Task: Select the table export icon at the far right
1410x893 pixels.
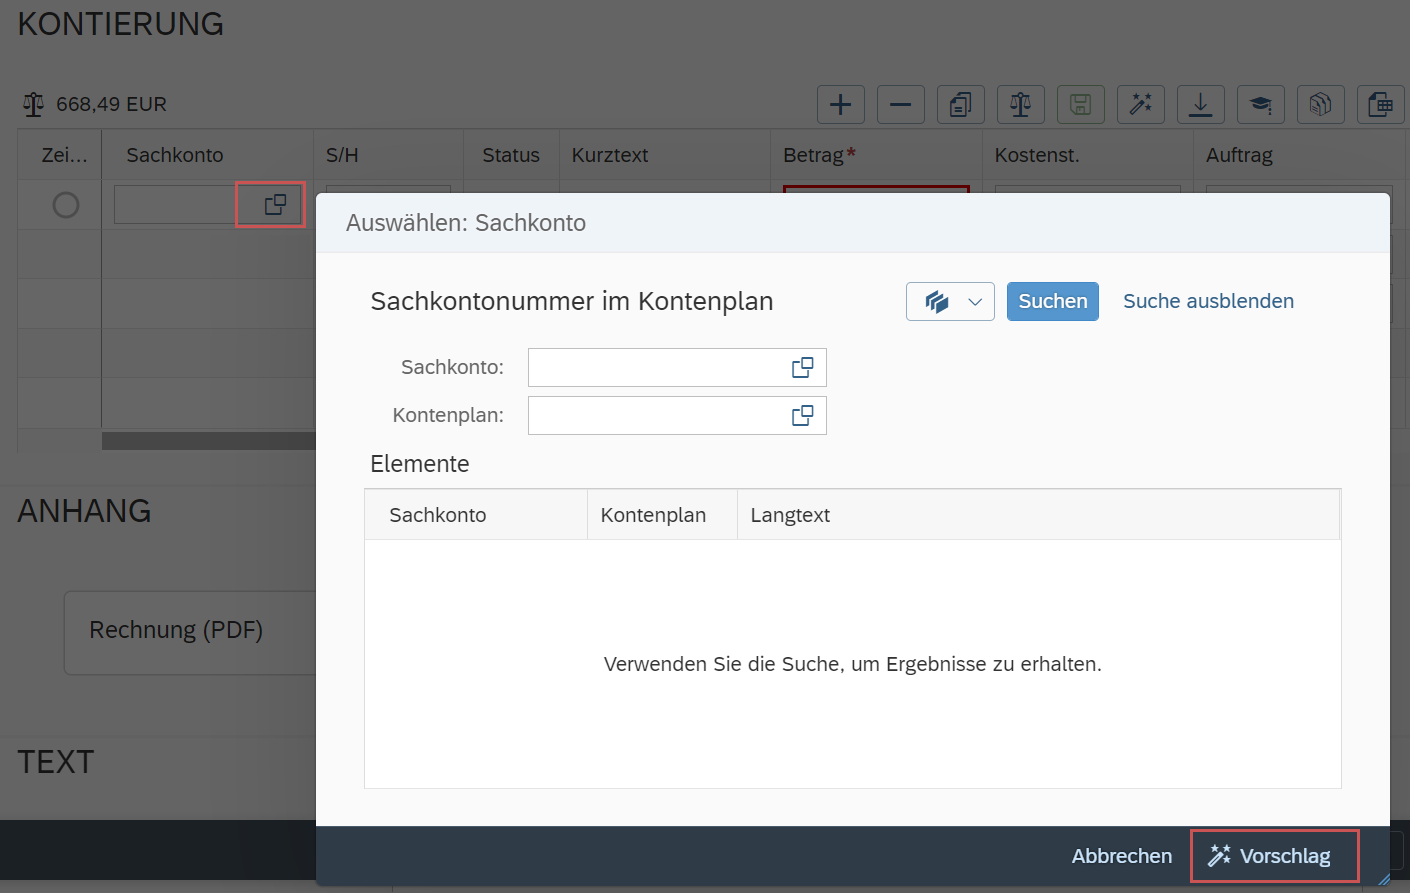Action: [1381, 103]
